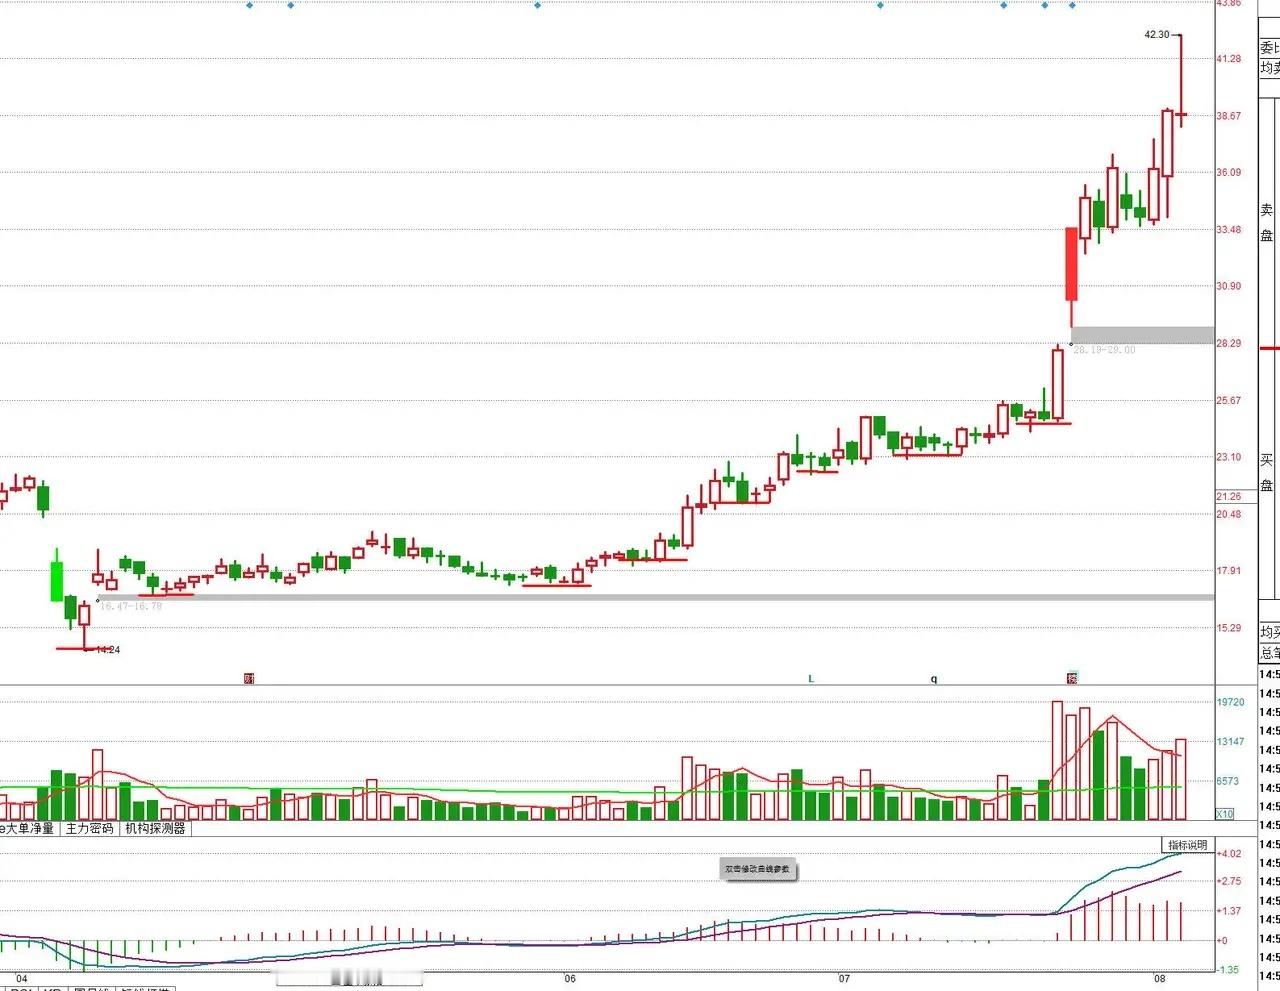Click the red info marker under the gap-up candle
Viewport: 1280px width, 991px height.
coord(1072,678)
